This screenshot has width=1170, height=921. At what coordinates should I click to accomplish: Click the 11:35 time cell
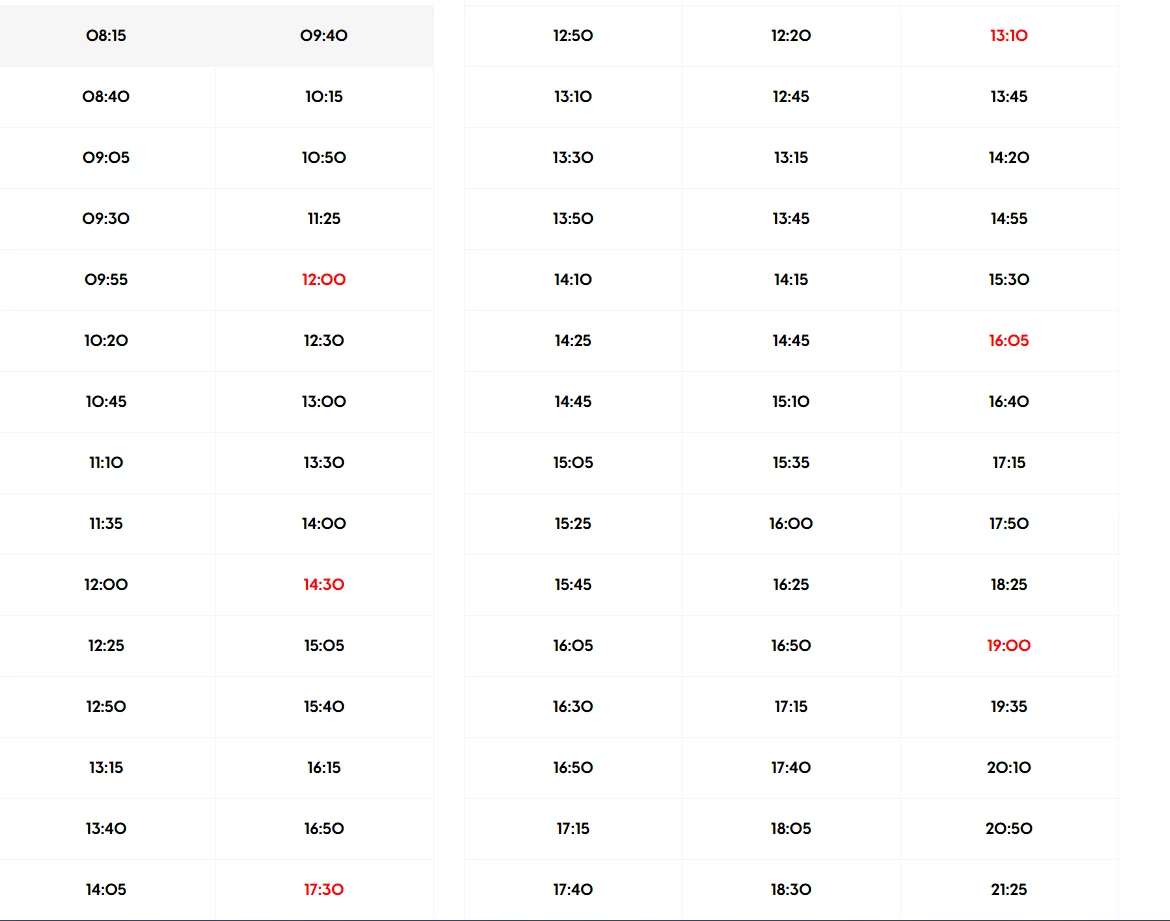click(106, 524)
